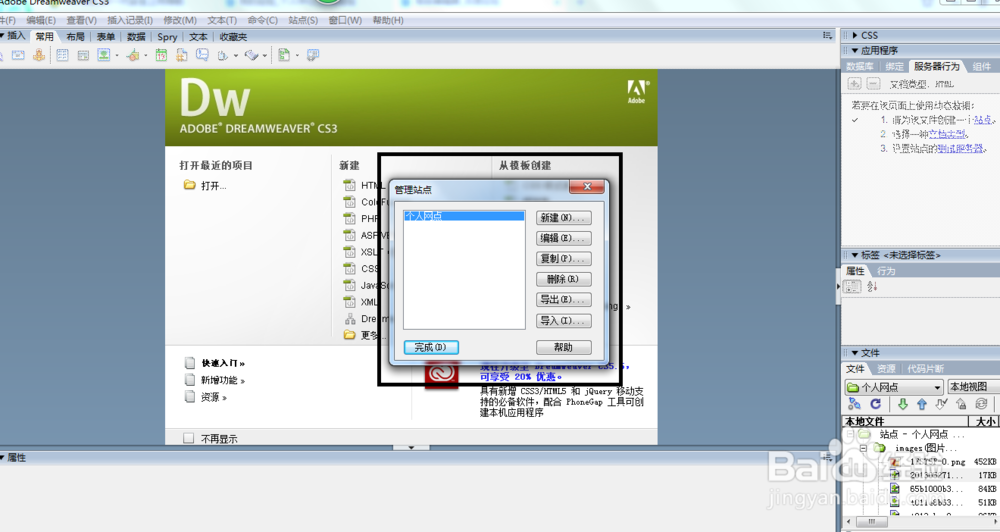This screenshot has width=1000, height=532.
Task: Click the script icon in the toolbar
Action: pyautogui.click(x=251, y=55)
